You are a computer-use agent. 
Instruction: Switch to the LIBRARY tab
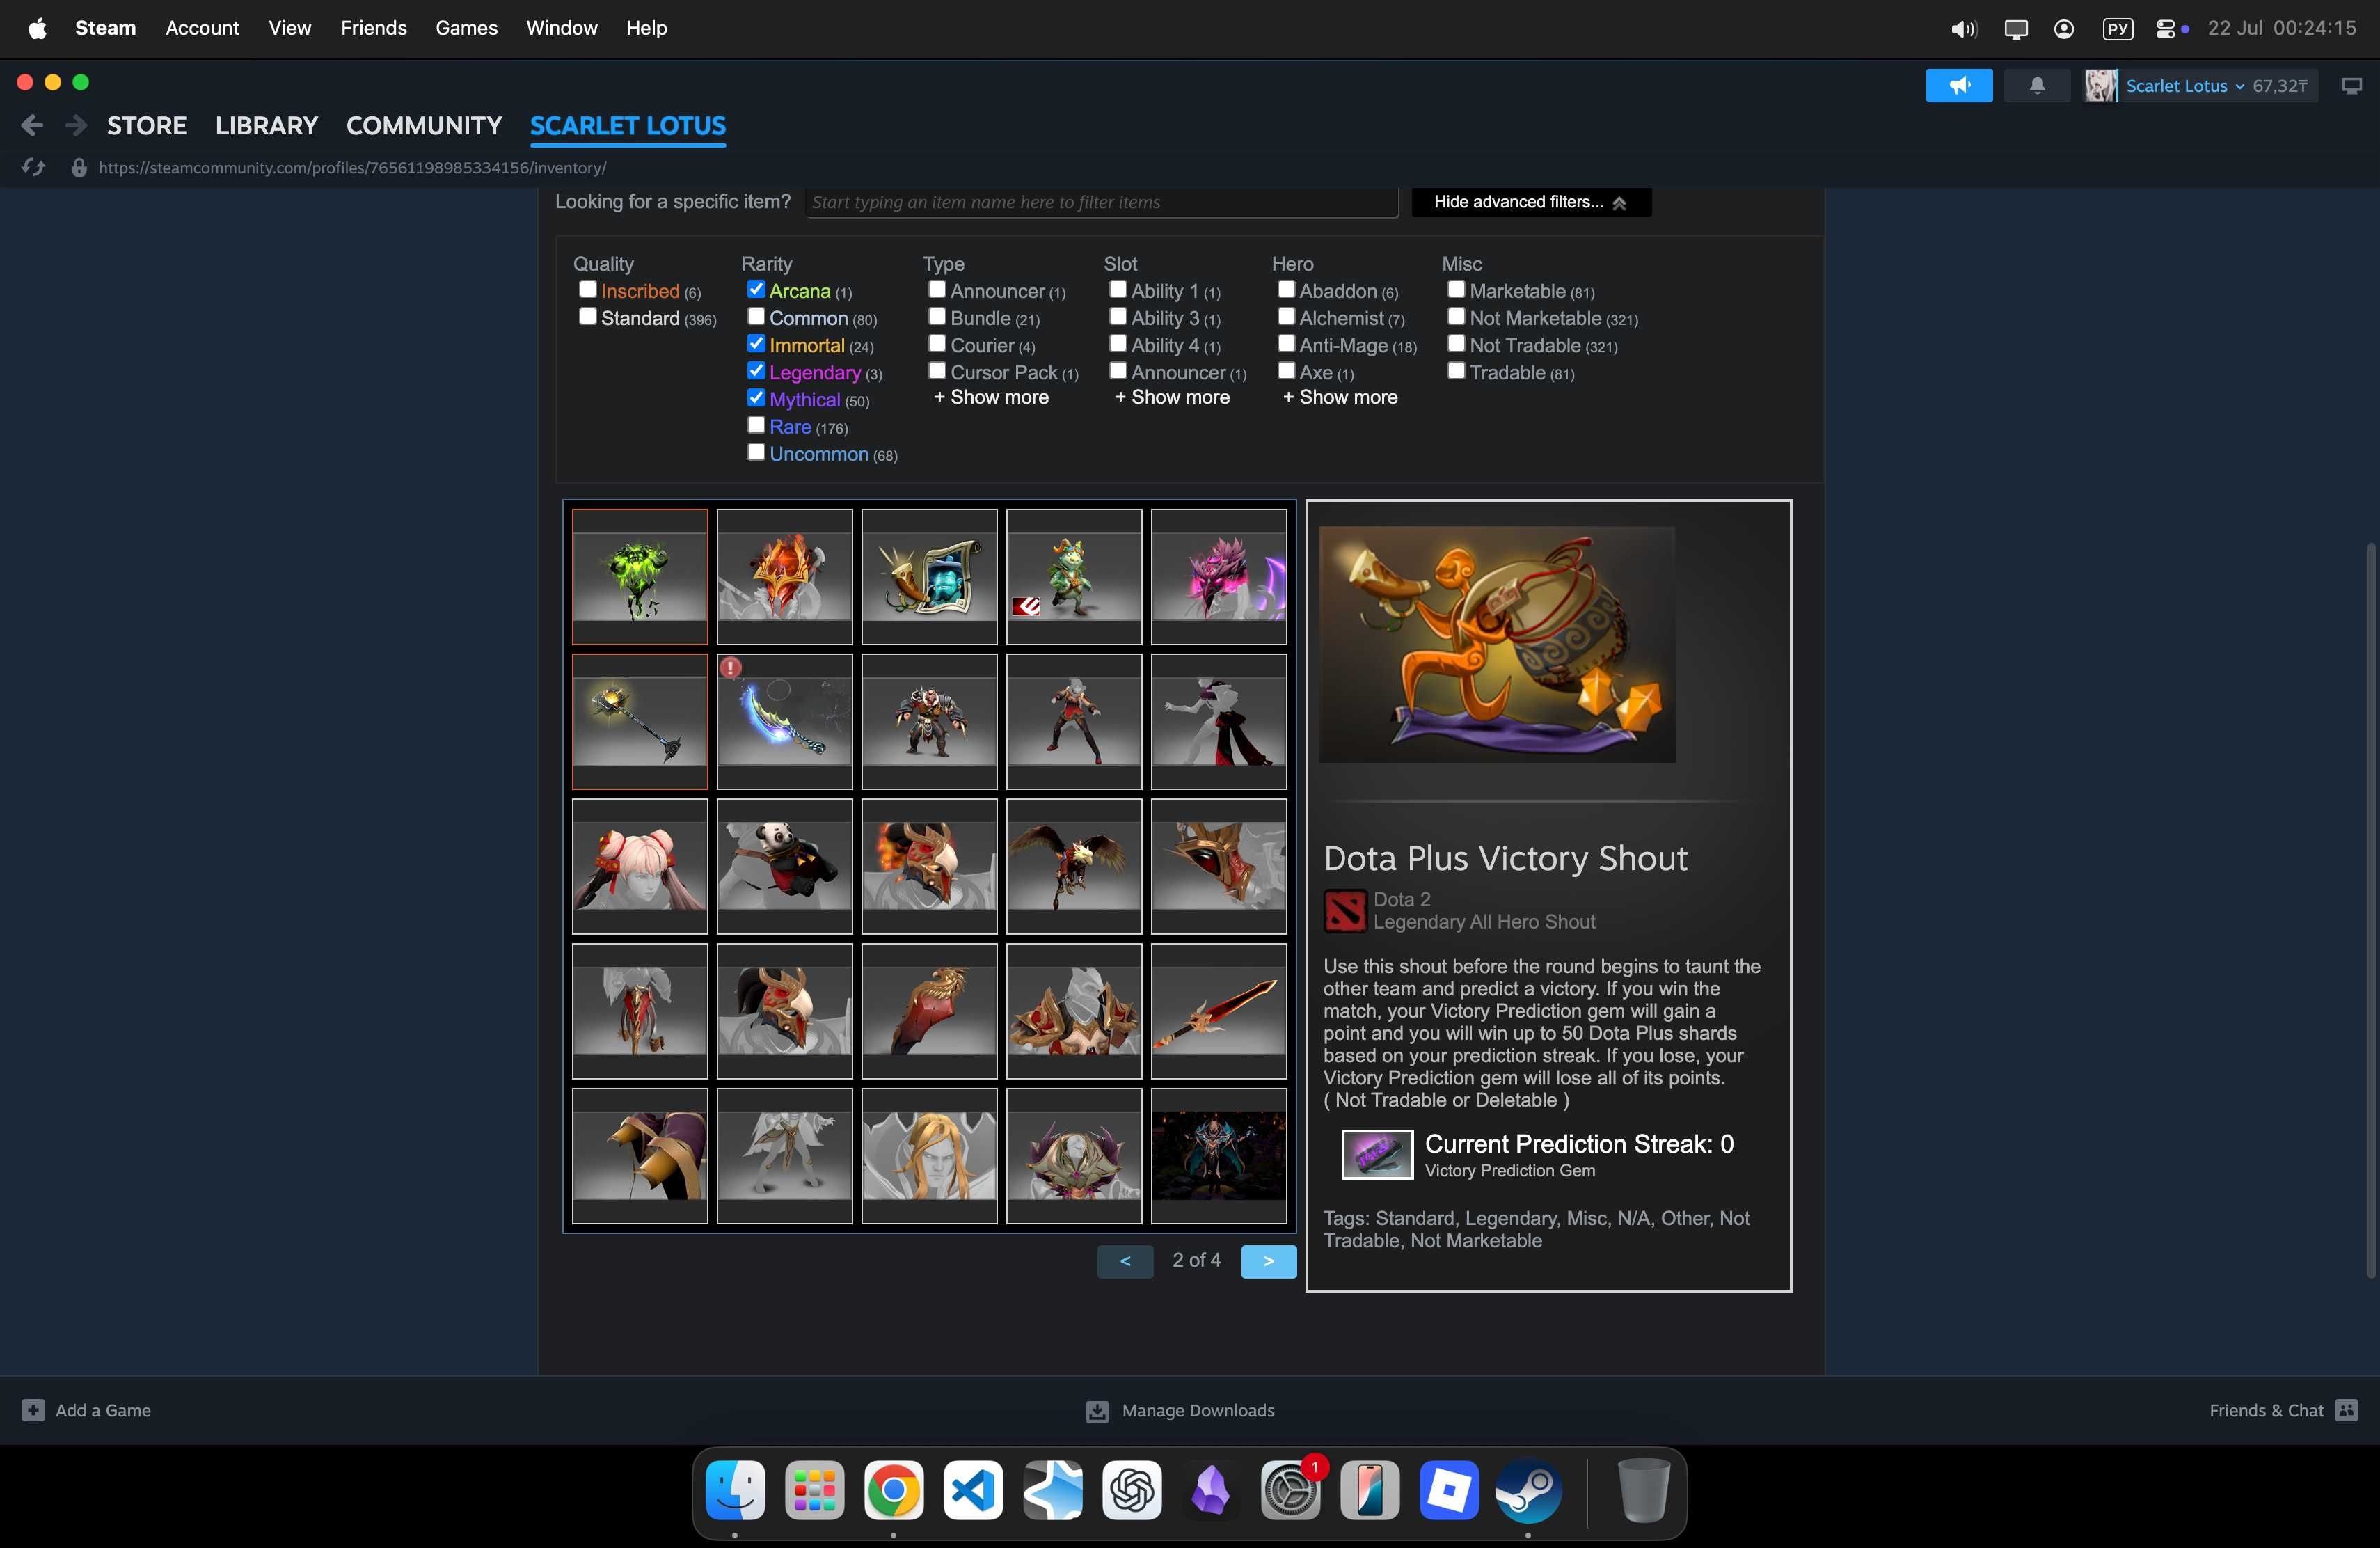coord(266,126)
